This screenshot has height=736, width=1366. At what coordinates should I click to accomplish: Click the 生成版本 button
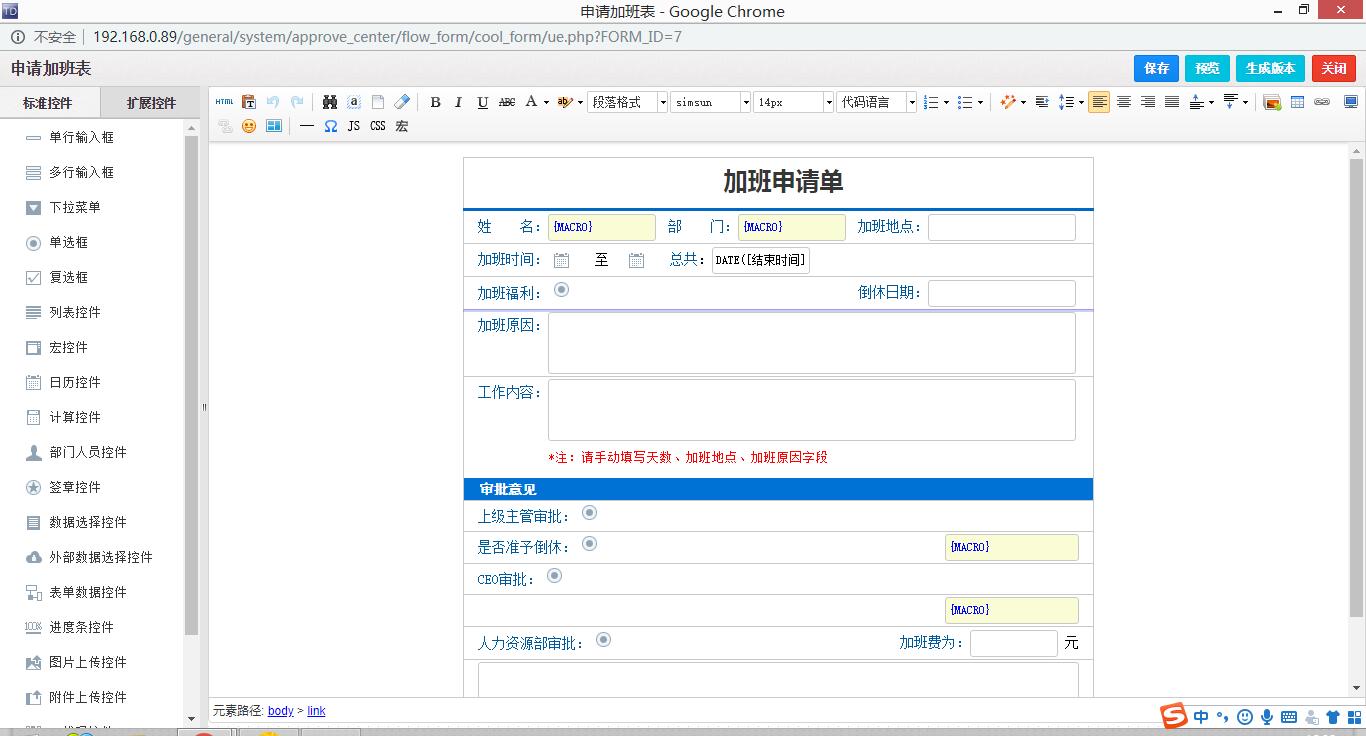click(1270, 68)
